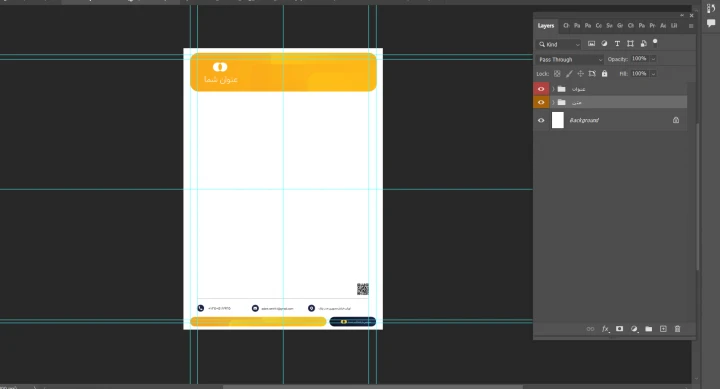The image size is (720, 389).
Task: Click the email icon on canvas footer
Action: coord(255,308)
